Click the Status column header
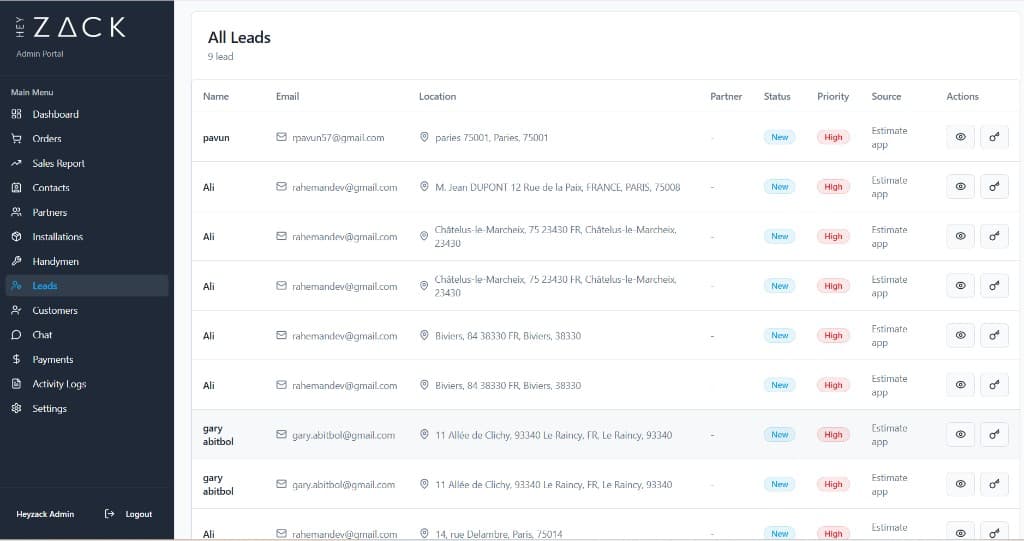The width and height of the screenshot is (1024, 541). pyautogui.click(x=777, y=96)
